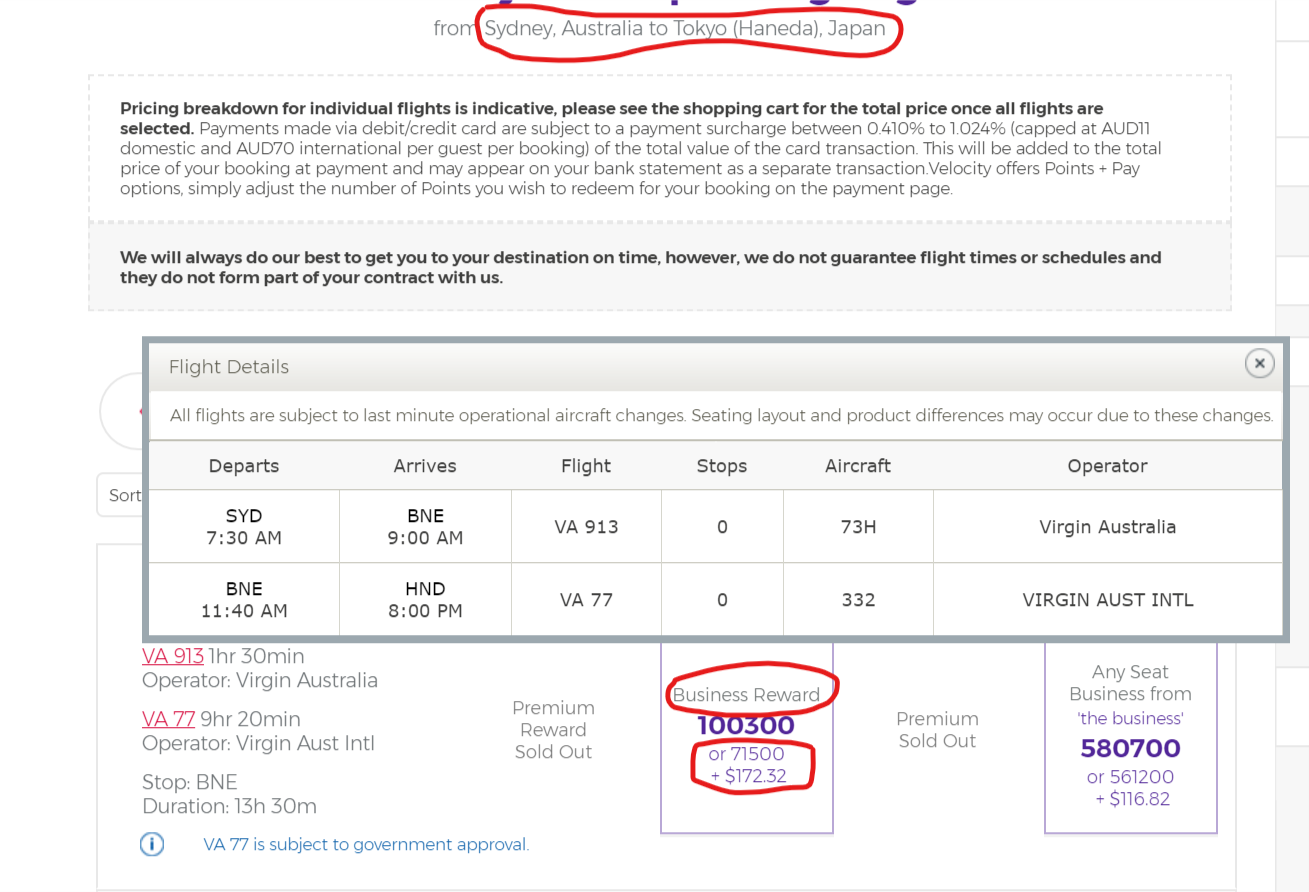Click the VIRGIN AUST INTL operator cell
1309x892 pixels.
pos(1107,600)
